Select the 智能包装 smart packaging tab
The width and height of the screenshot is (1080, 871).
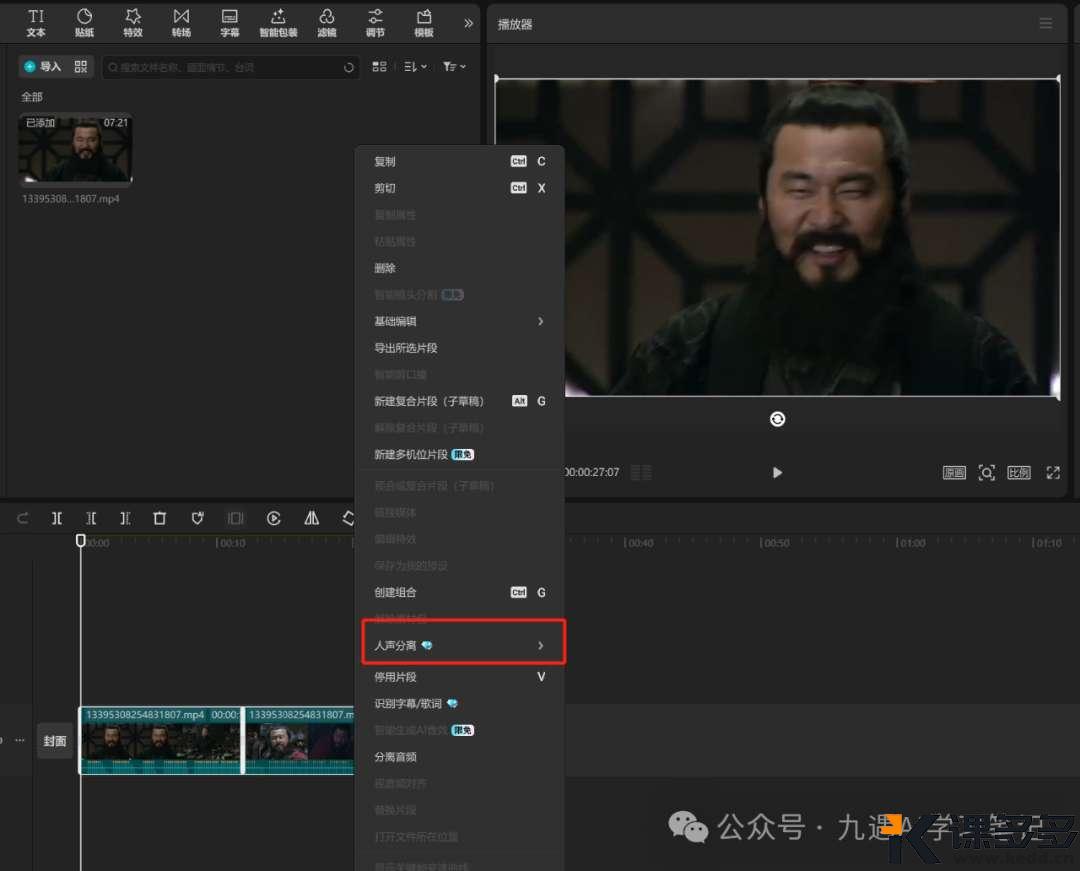(278, 23)
